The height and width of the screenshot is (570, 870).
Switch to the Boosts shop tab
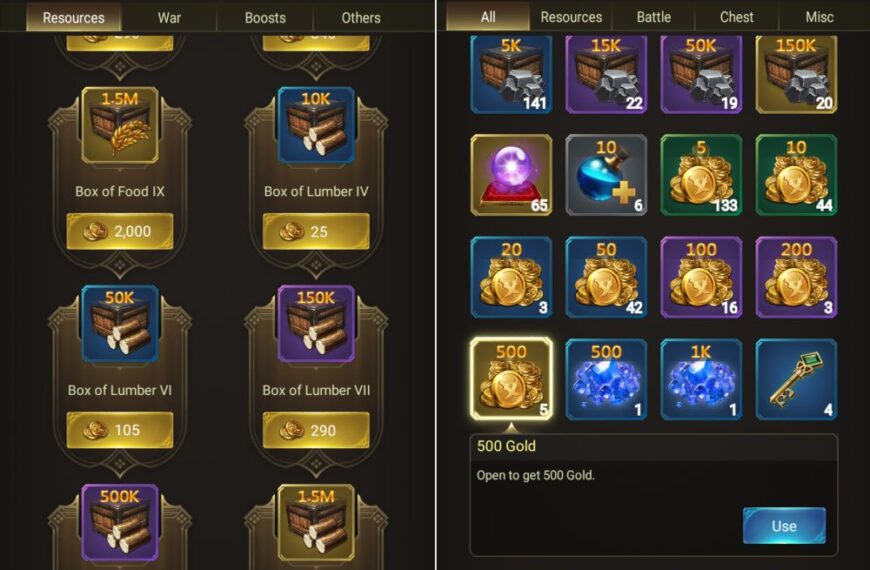coord(265,17)
